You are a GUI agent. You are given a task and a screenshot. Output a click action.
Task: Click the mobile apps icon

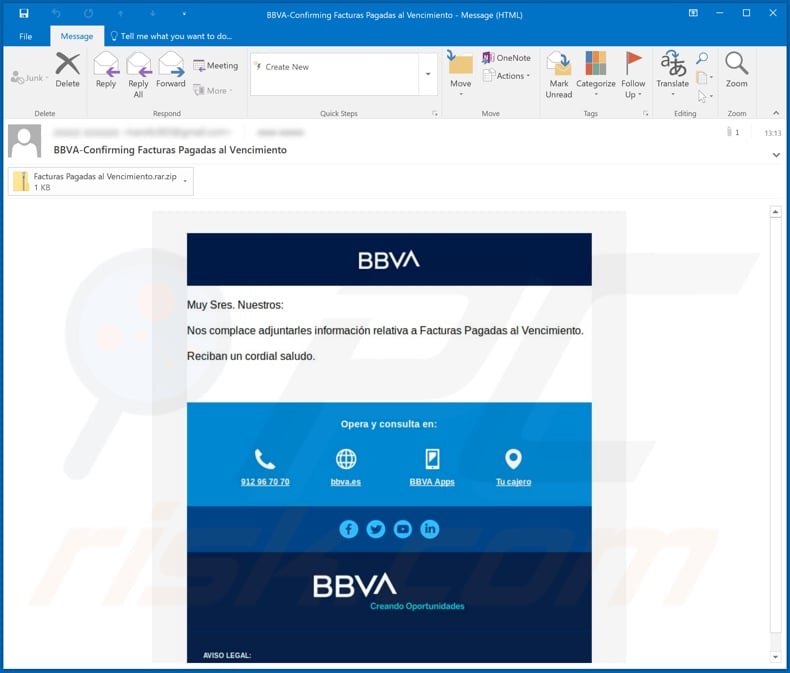[432, 459]
